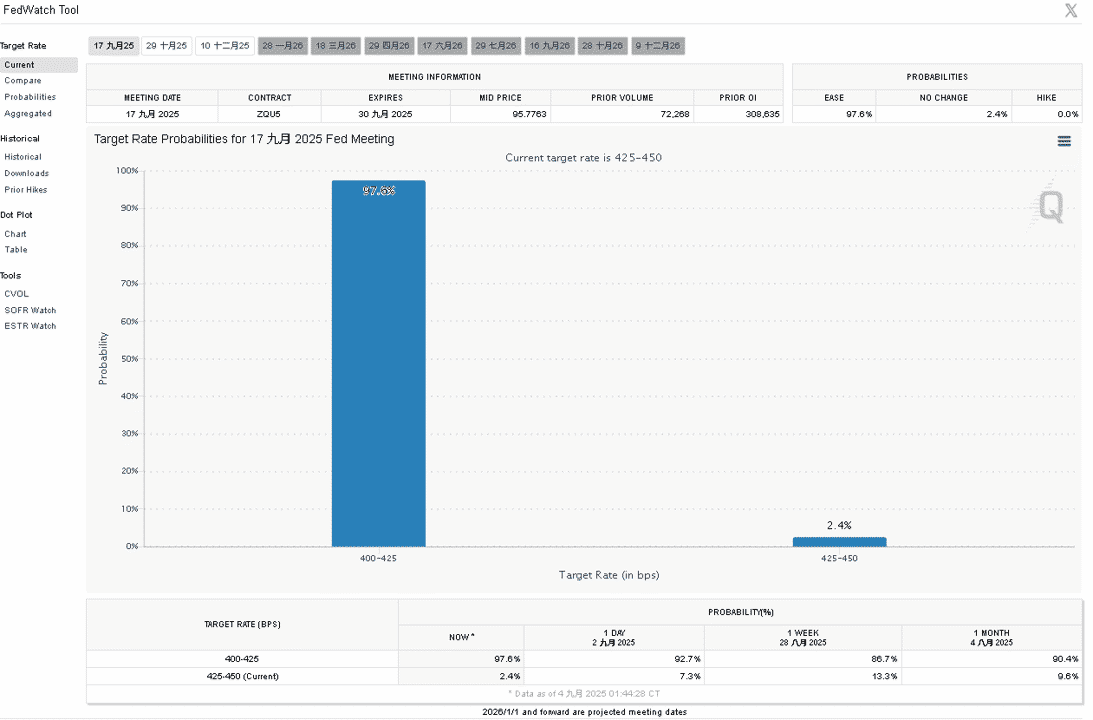Click the 425-450 (Current) table row label

(x=242, y=676)
